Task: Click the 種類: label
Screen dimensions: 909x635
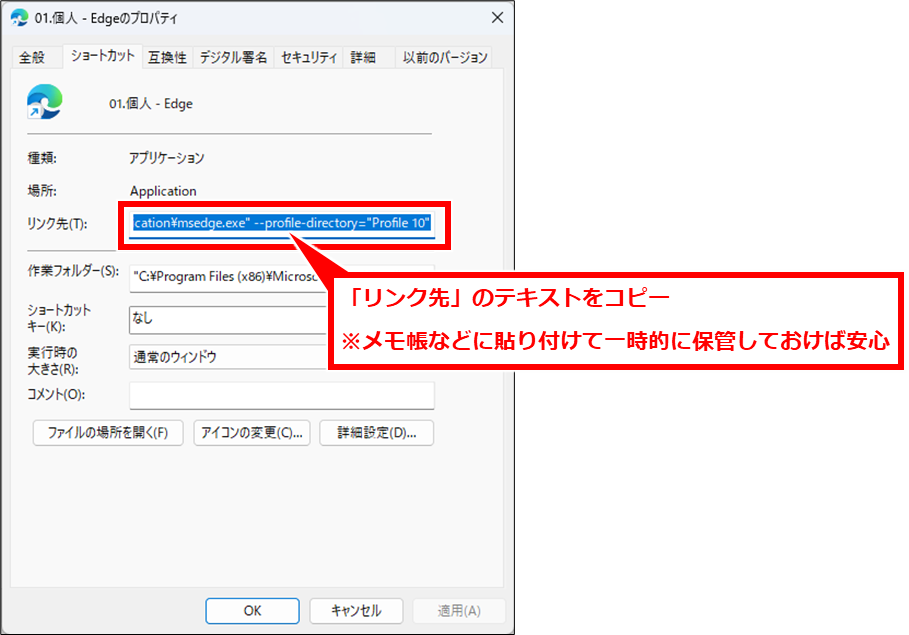Action: tap(42, 158)
